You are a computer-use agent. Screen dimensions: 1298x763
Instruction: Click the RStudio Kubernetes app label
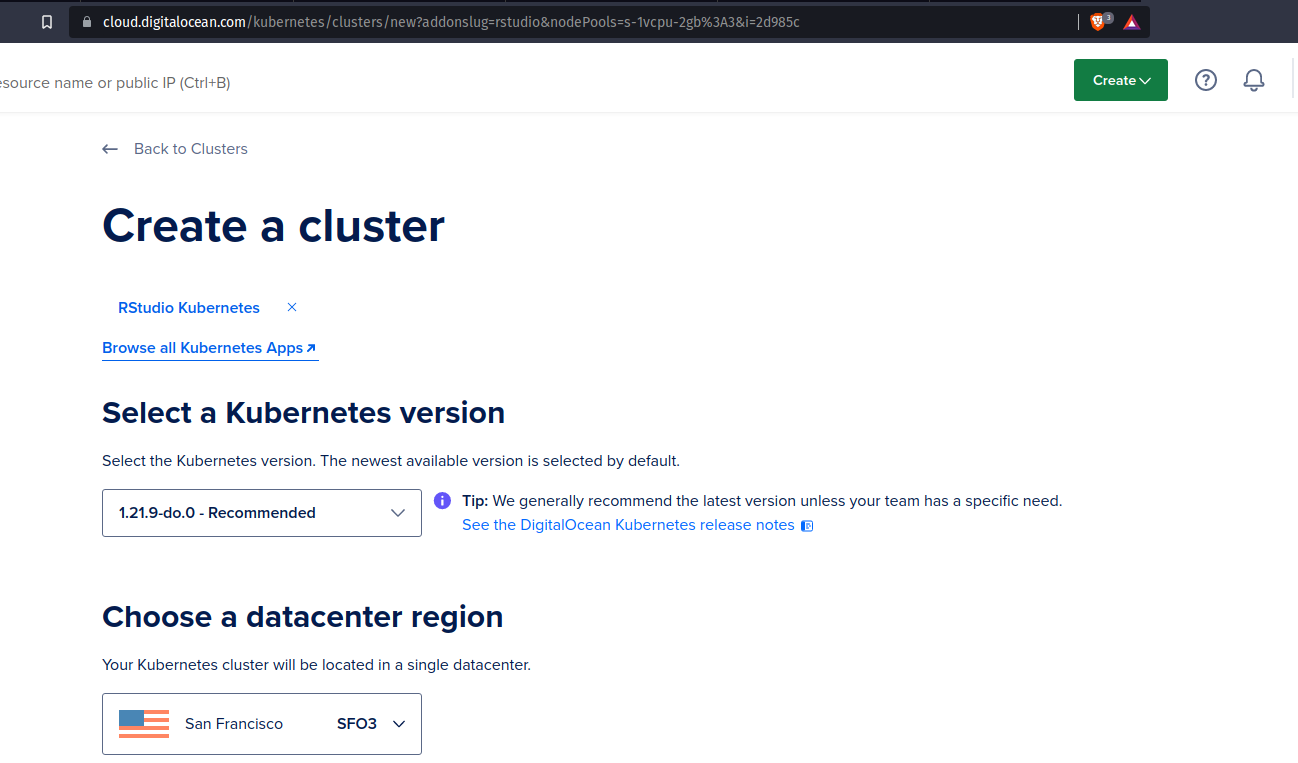(189, 308)
